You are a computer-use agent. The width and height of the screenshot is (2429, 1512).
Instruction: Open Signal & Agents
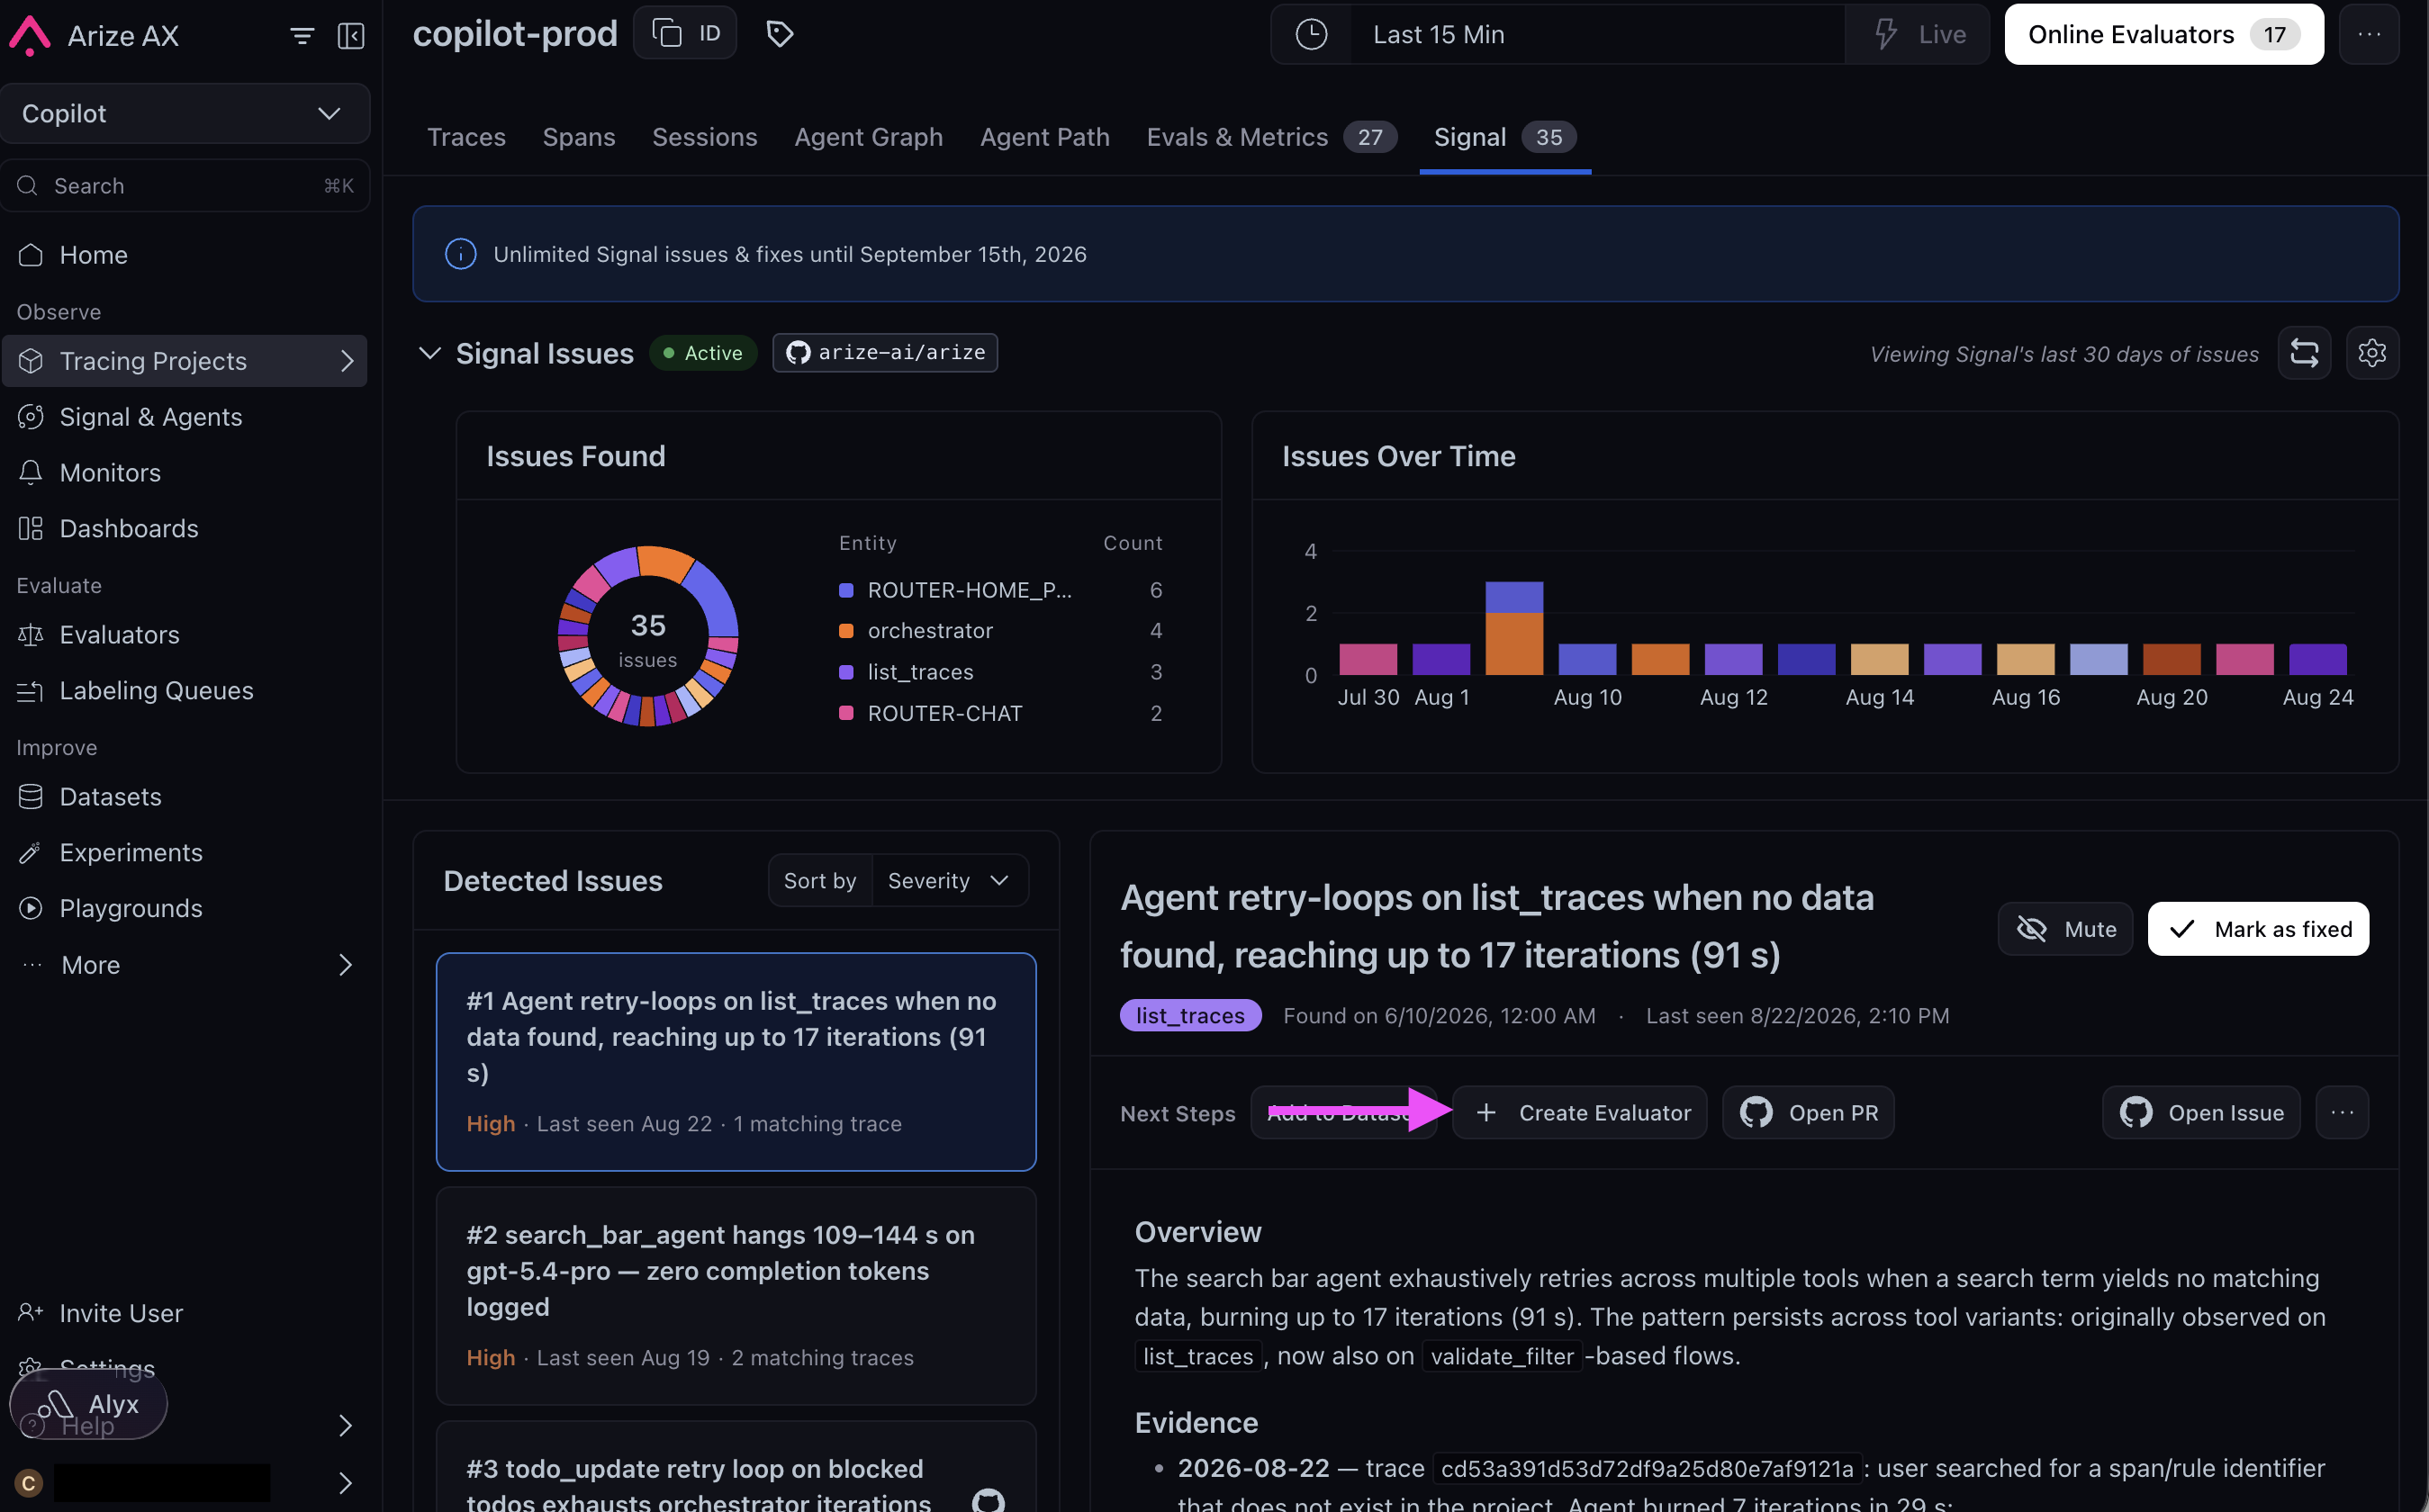(x=151, y=417)
